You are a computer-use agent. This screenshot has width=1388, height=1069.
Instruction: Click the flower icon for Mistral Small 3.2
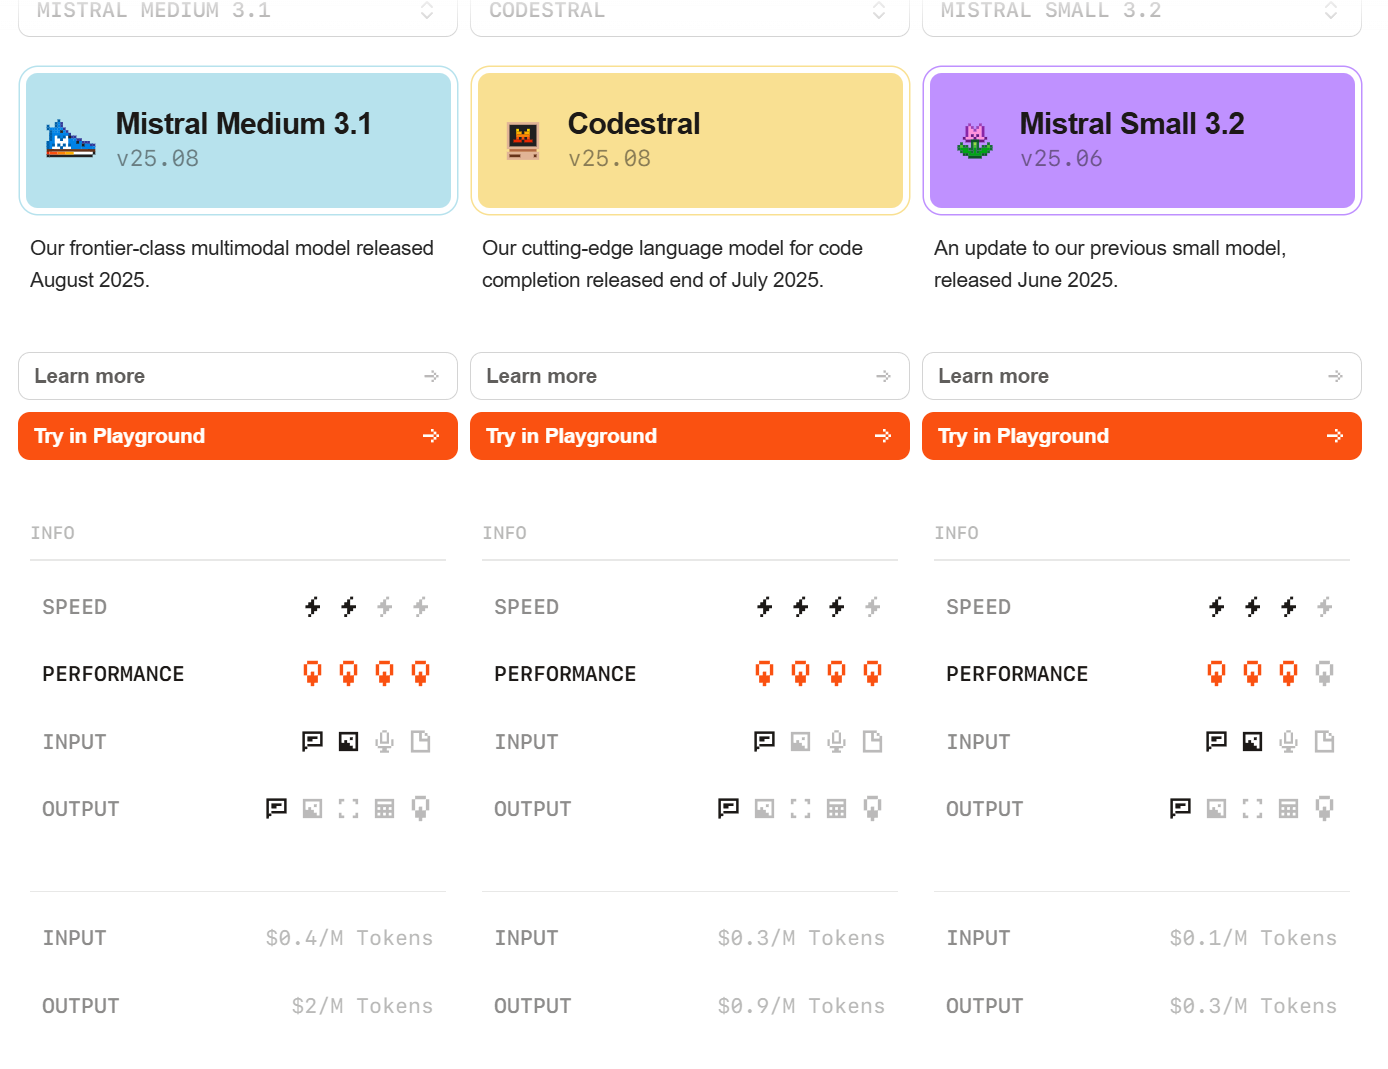point(975,140)
